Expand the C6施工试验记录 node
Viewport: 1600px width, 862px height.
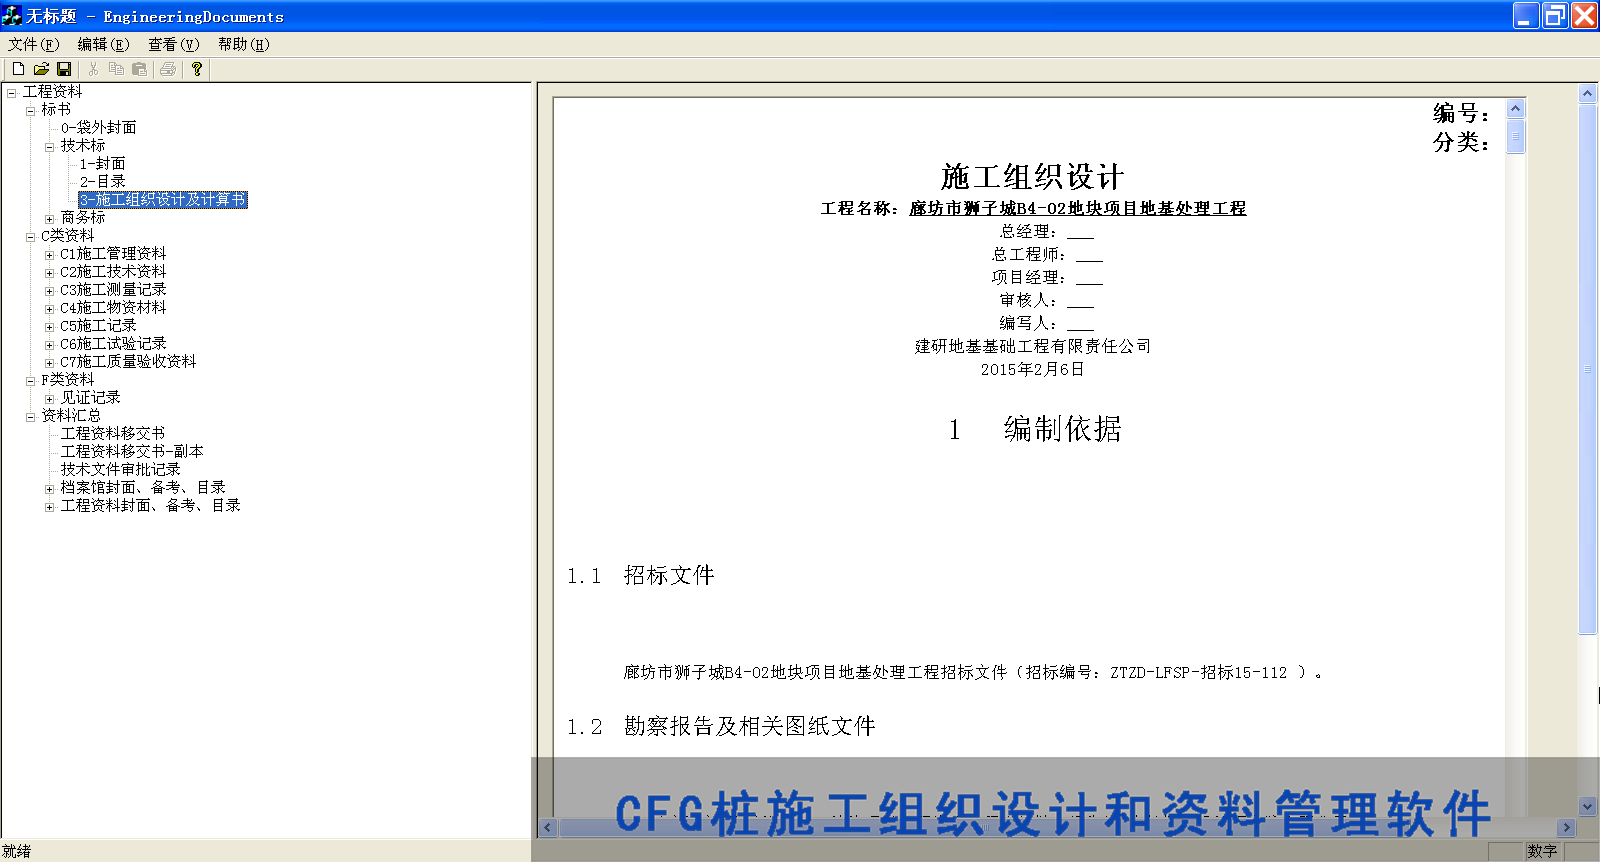[49, 344]
